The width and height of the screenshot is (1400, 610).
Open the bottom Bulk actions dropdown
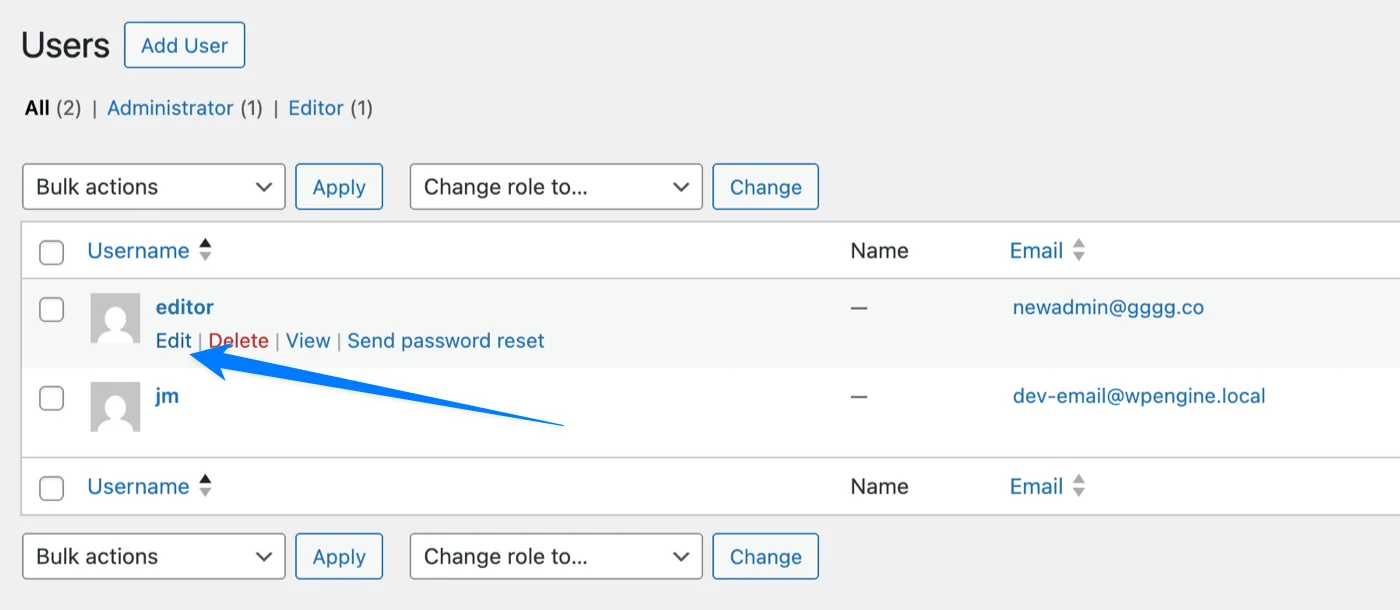pyautogui.click(x=153, y=556)
